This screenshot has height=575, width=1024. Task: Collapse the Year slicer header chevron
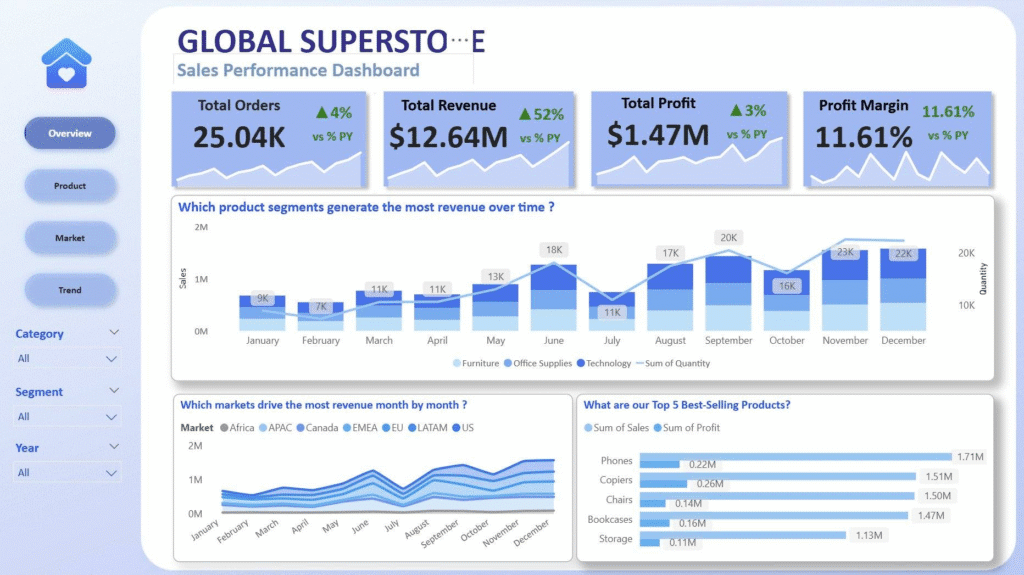click(114, 447)
